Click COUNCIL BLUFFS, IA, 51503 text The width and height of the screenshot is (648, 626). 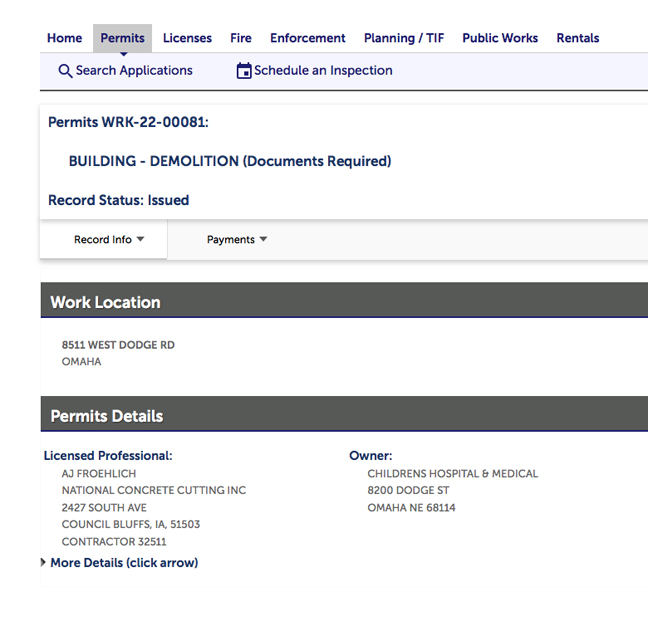(x=131, y=524)
